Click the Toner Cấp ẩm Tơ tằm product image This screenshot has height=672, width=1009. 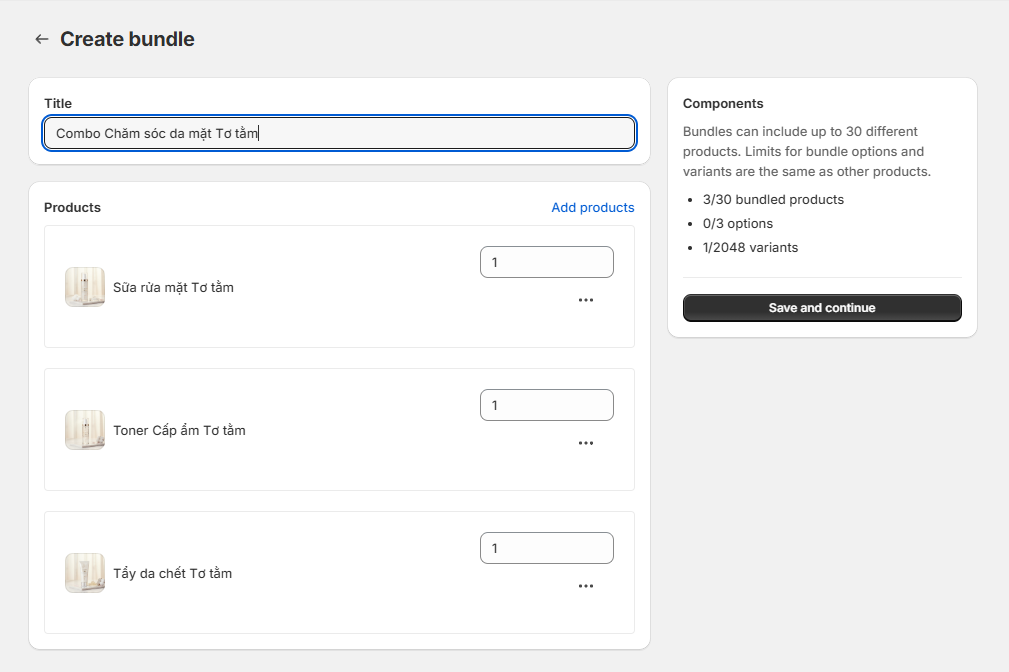point(85,430)
